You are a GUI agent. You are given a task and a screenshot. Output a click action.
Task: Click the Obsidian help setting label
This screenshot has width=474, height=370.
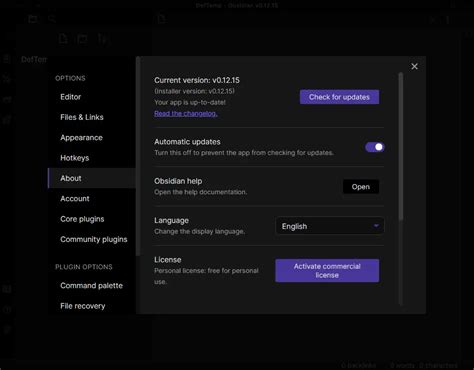pos(178,181)
